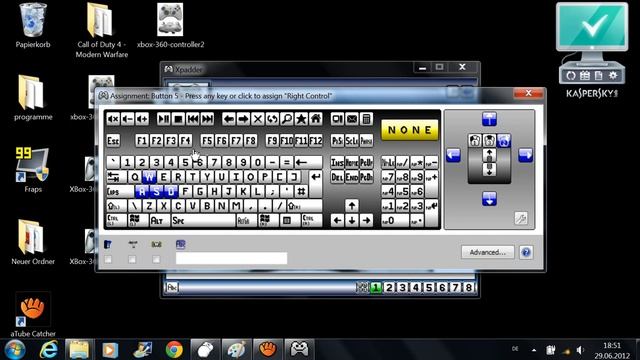
Task: Switch to Xpadder set 7
Action: pos(456,288)
